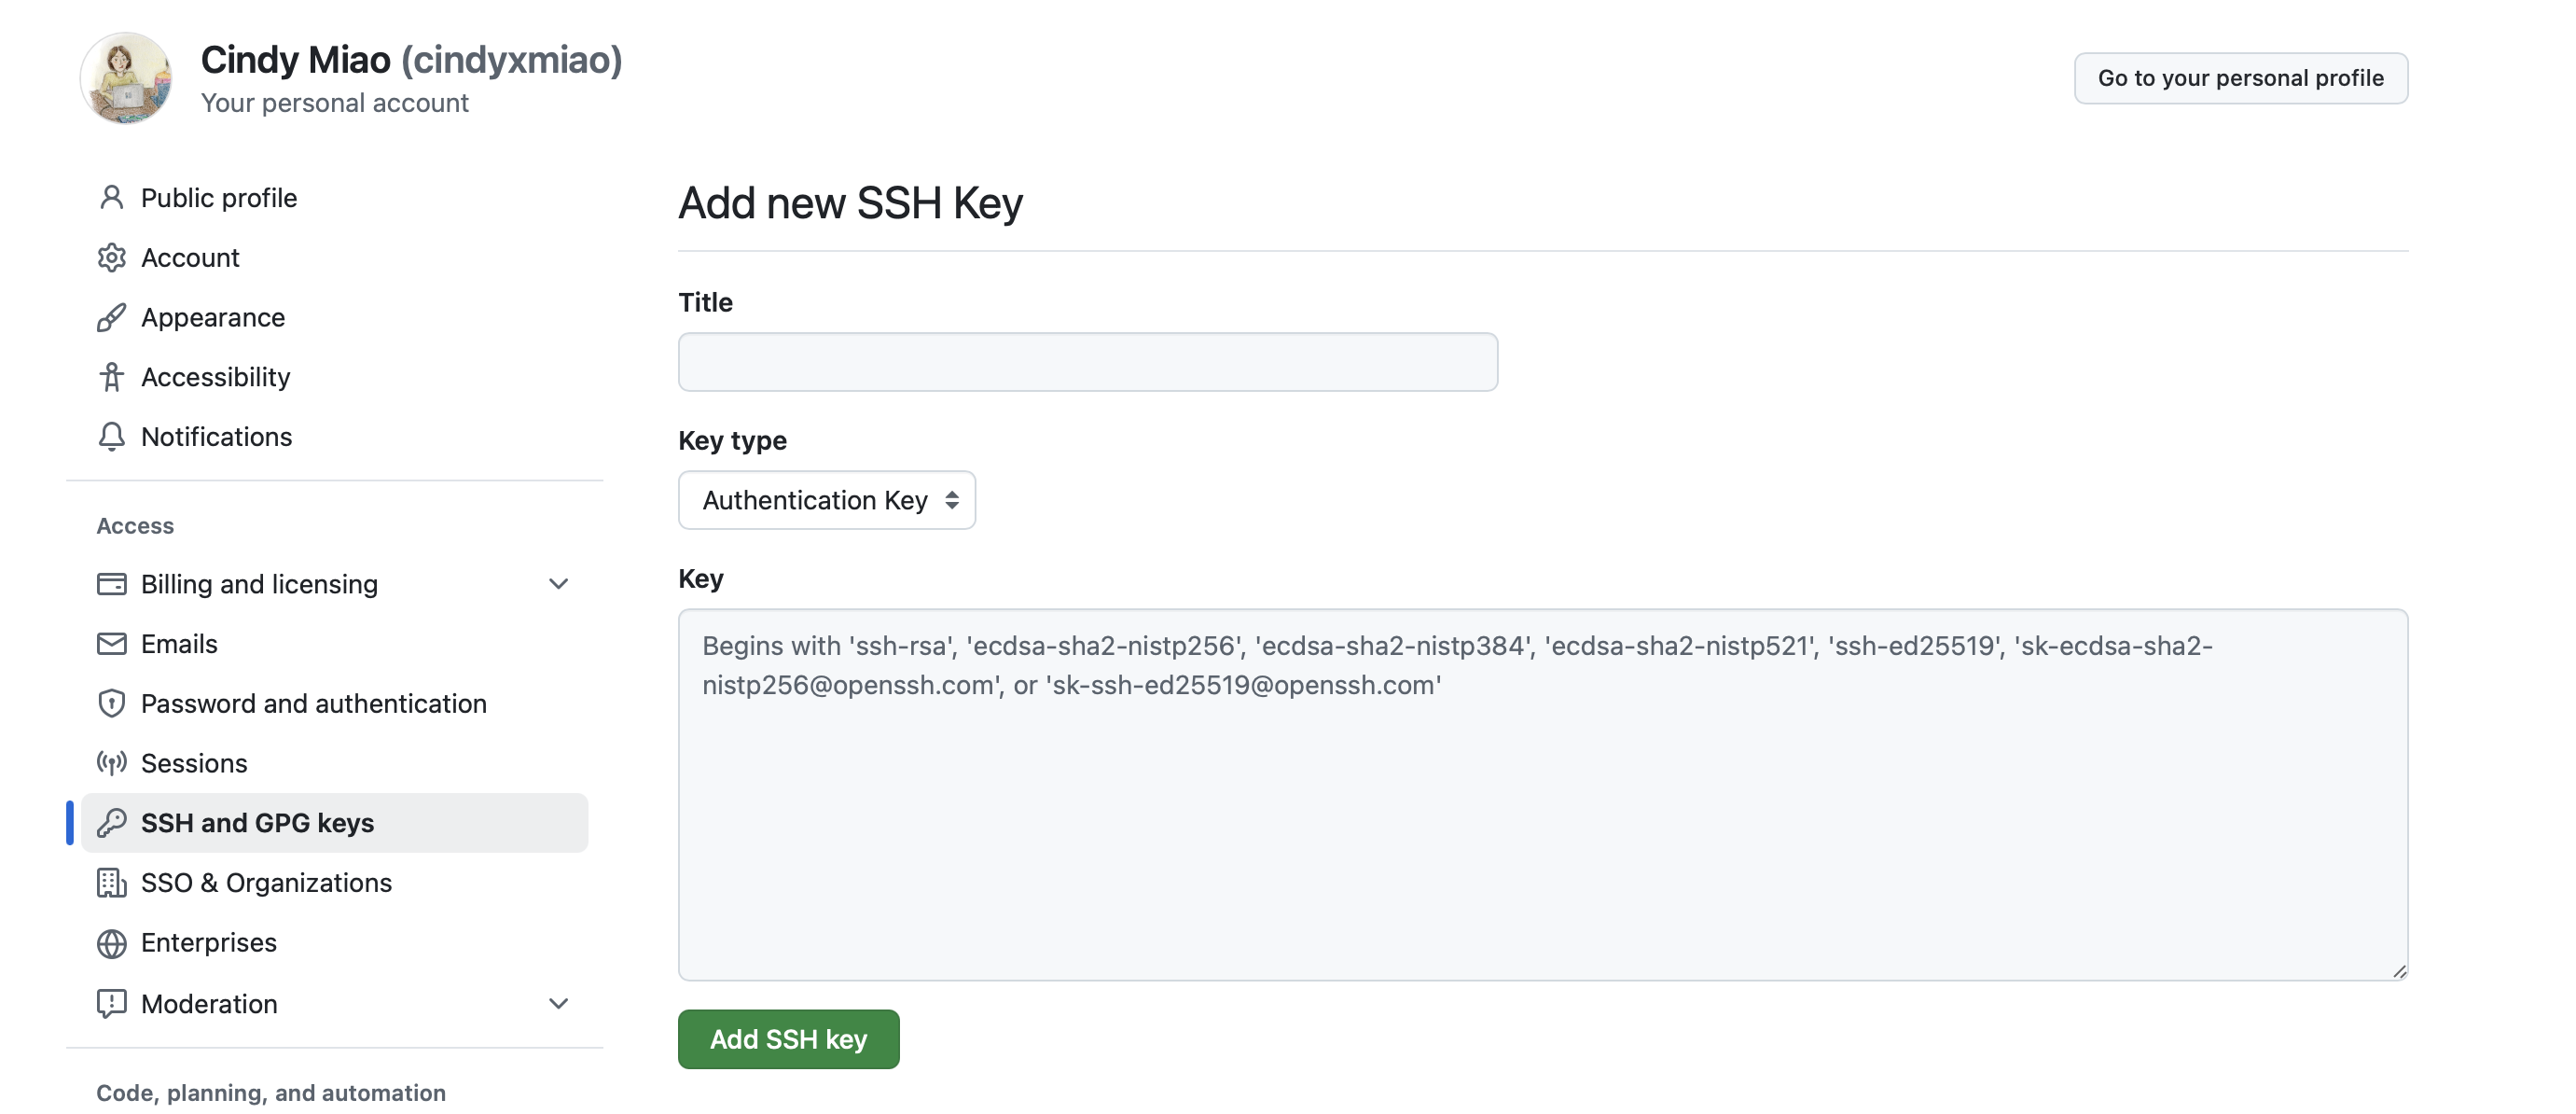This screenshot has width=2576, height=1114.
Task: Click the Add SSH key button
Action: click(x=788, y=1039)
